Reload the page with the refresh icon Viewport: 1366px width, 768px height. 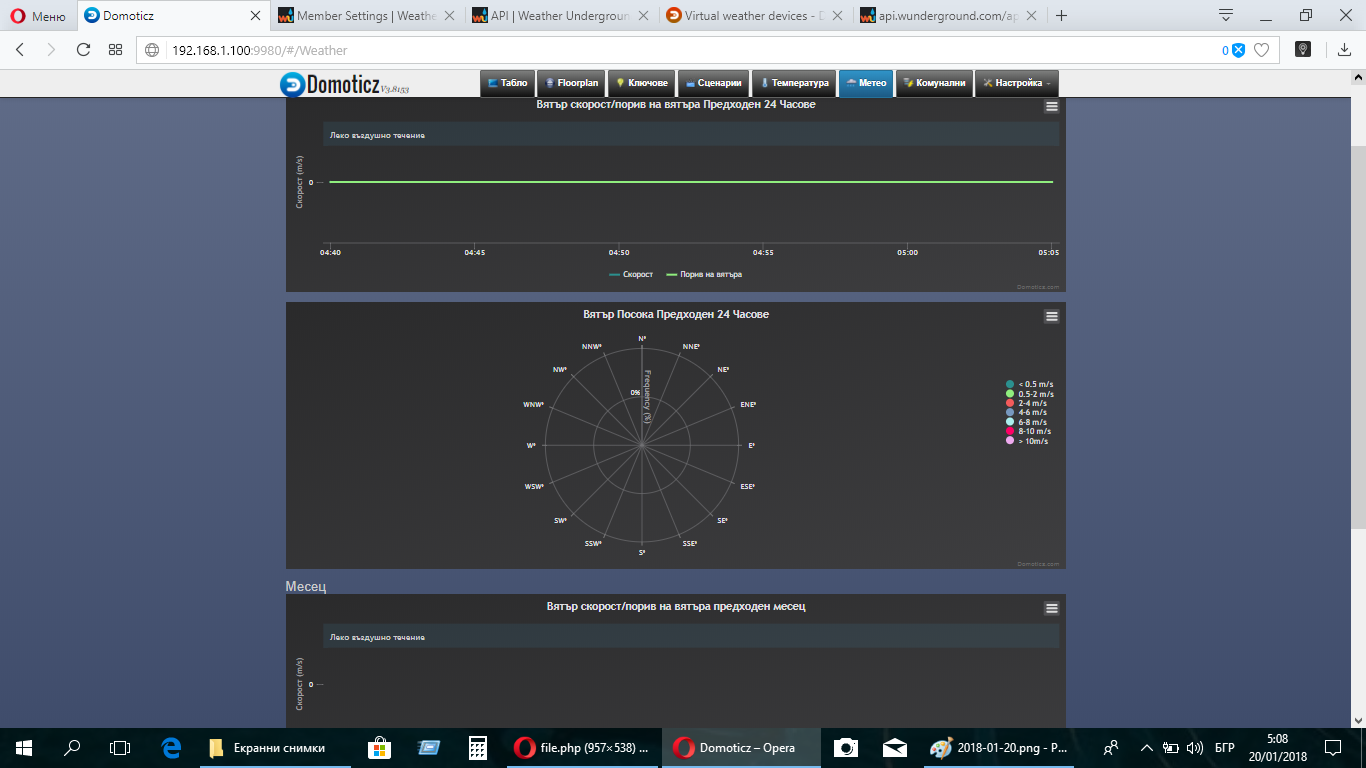click(x=83, y=50)
